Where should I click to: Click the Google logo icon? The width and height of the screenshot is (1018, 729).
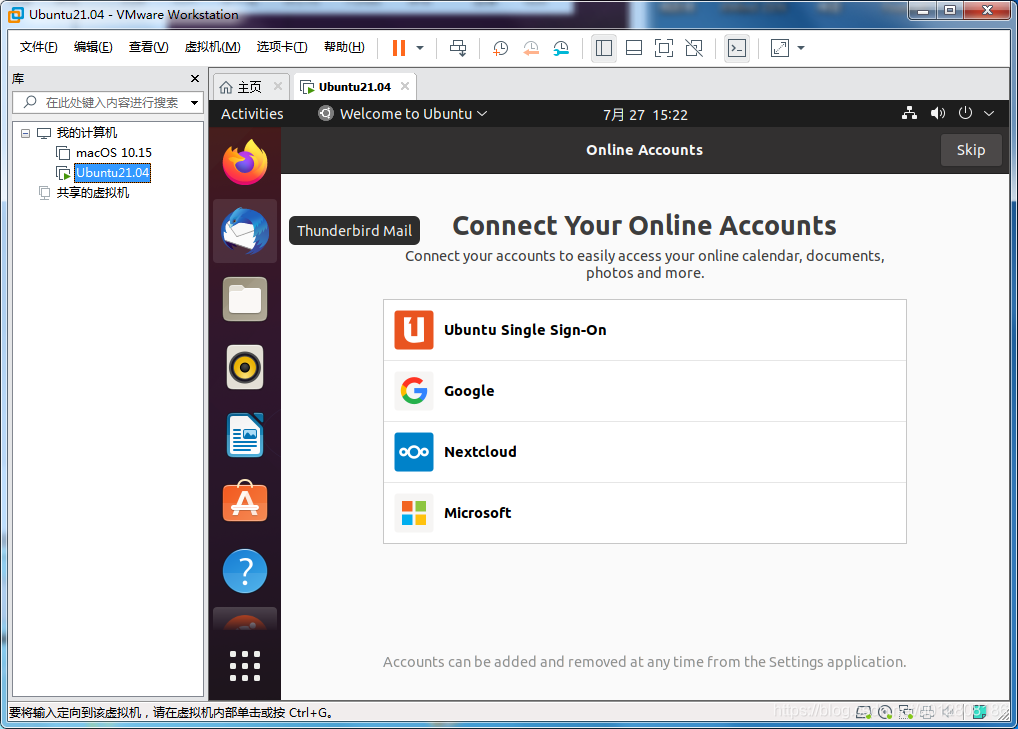(414, 391)
